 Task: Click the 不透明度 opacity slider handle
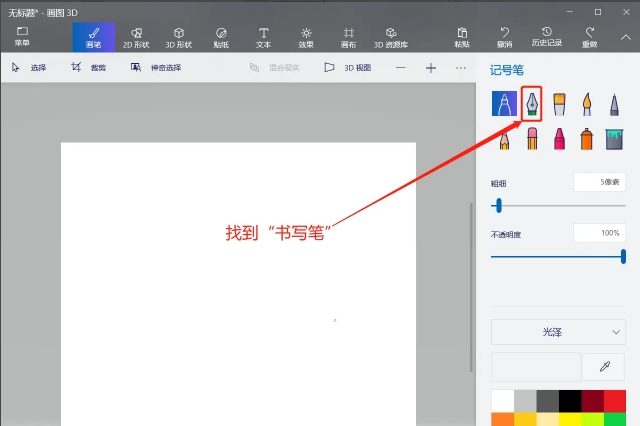[x=623, y=257]
